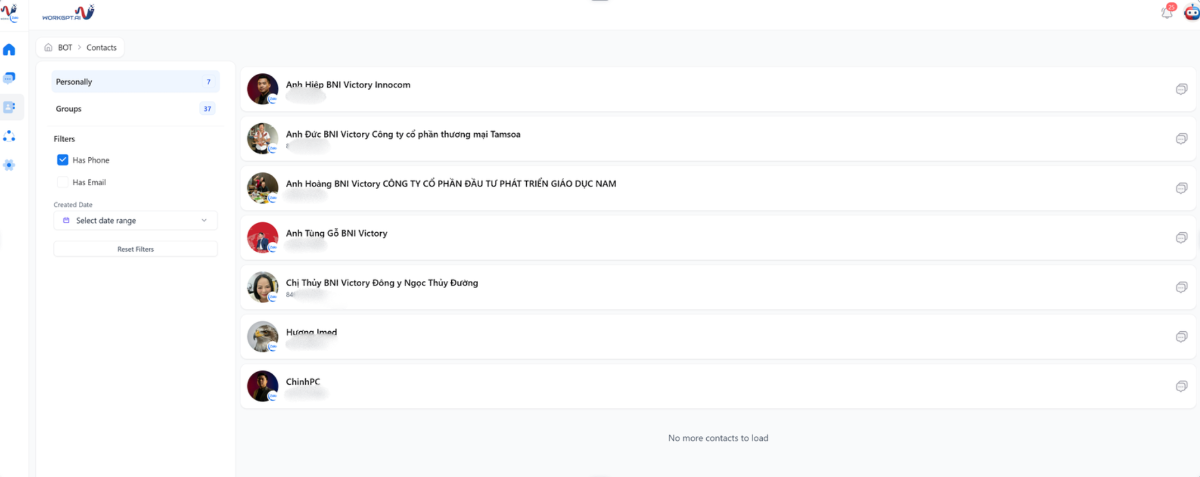This screenshot has width=1200, height=477.
Task: Open the Home icon in sidebar
Action: click(10, 49)
